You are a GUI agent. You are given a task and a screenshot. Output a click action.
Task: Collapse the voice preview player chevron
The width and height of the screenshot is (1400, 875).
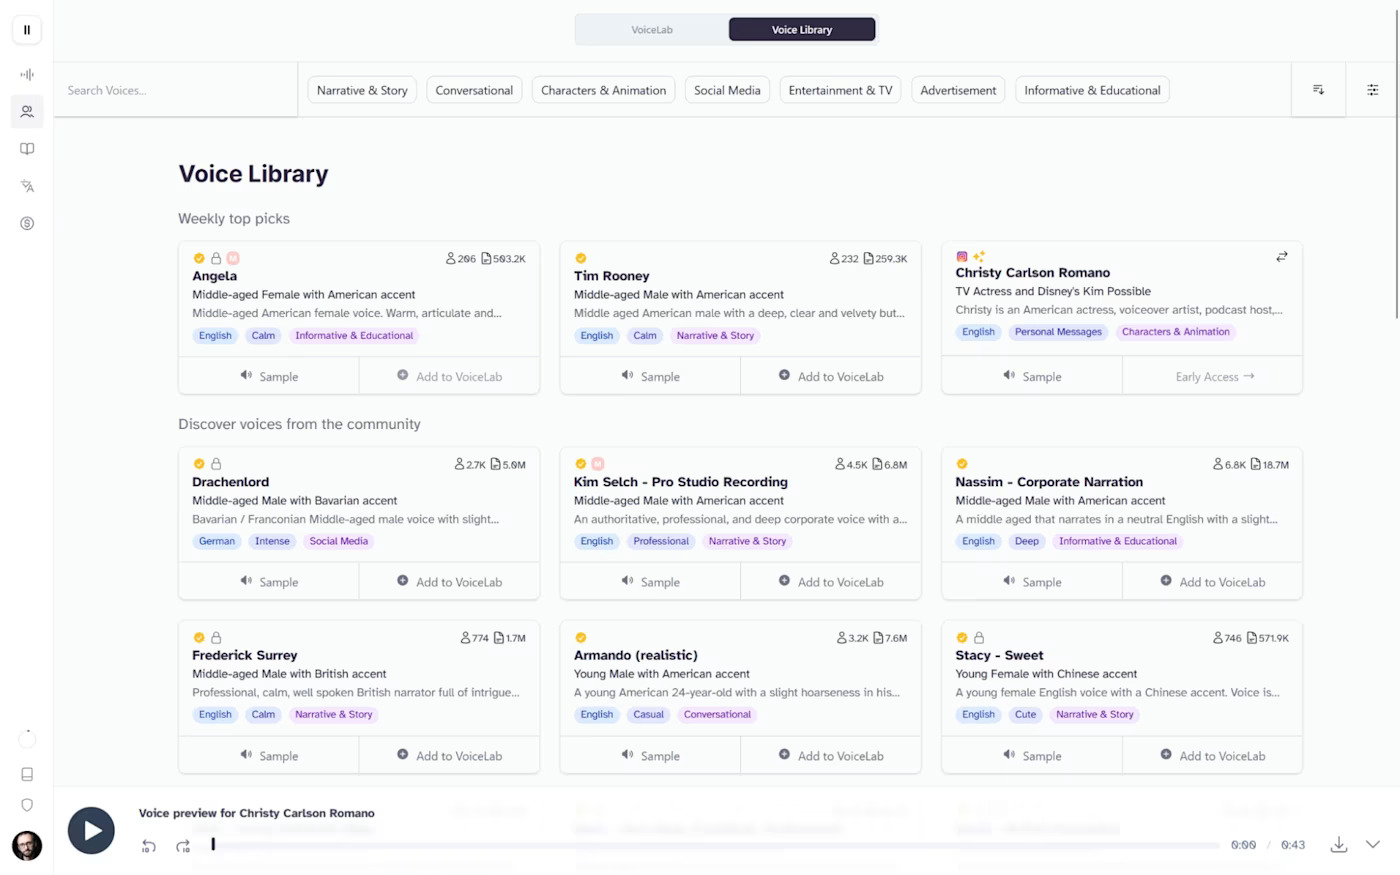coord(1373,845)
